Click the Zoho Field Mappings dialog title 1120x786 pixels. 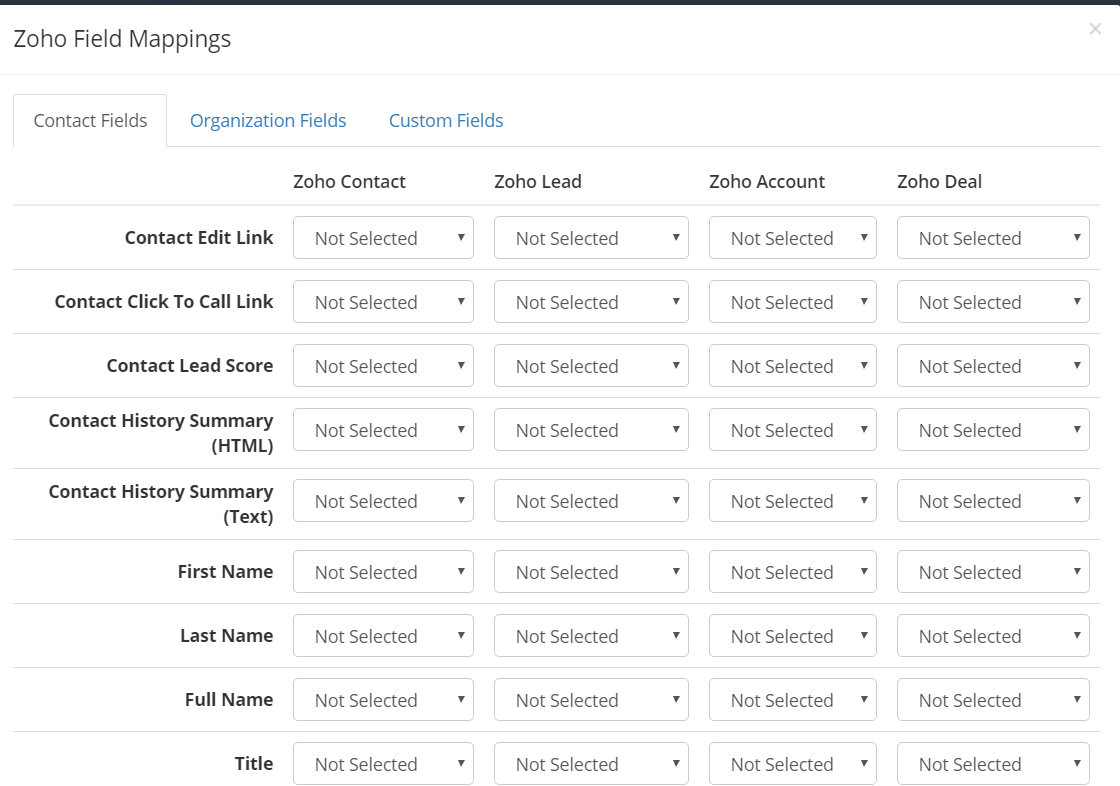tap(122, 39)
